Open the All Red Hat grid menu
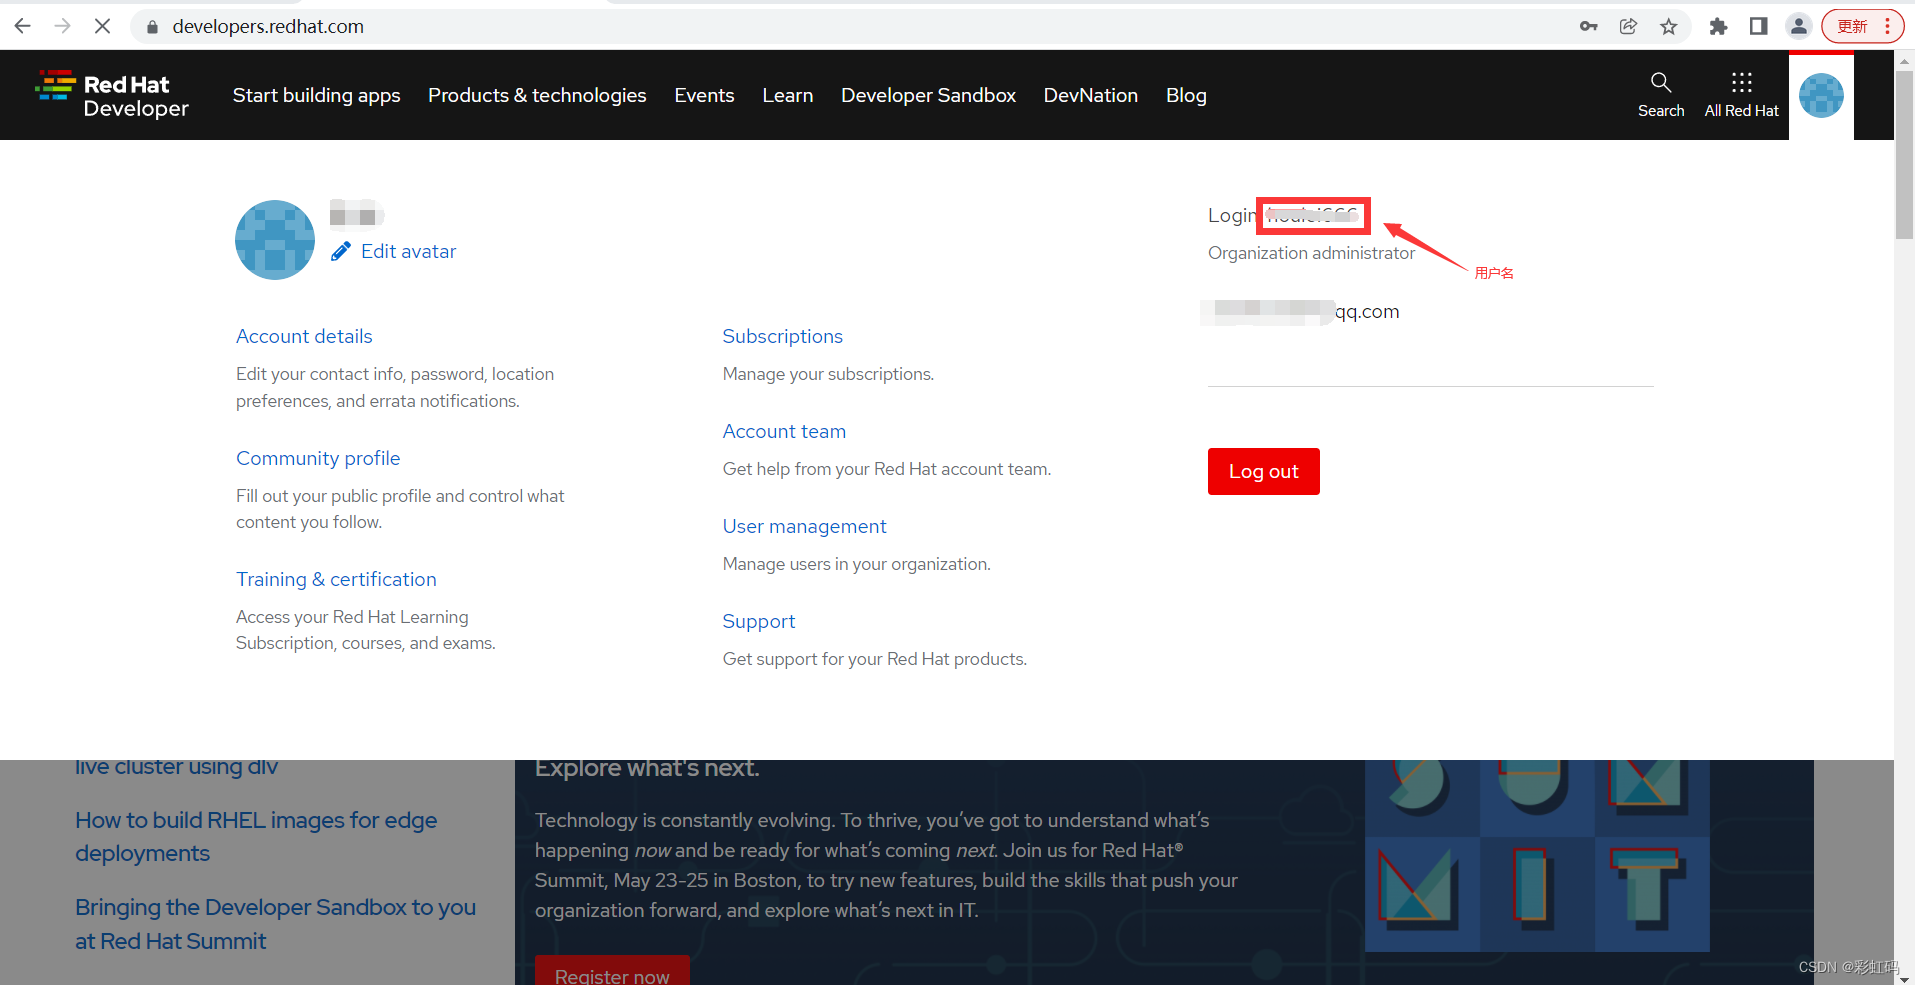 click(x=1741, y=83)
